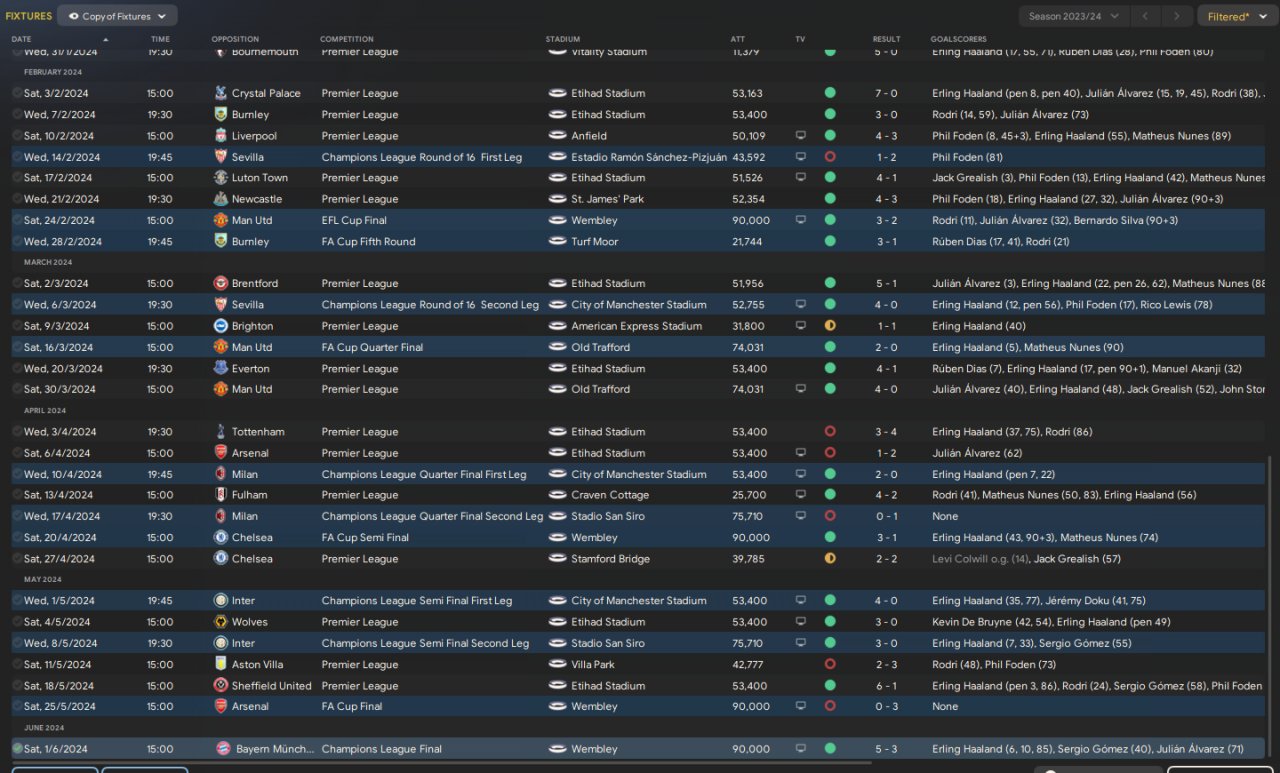Image resolution: width=1280 pixels, height=773 pixels.
Task: Select the row circle for Sat, 13/4/2024
Action: (x=17, y=495)
